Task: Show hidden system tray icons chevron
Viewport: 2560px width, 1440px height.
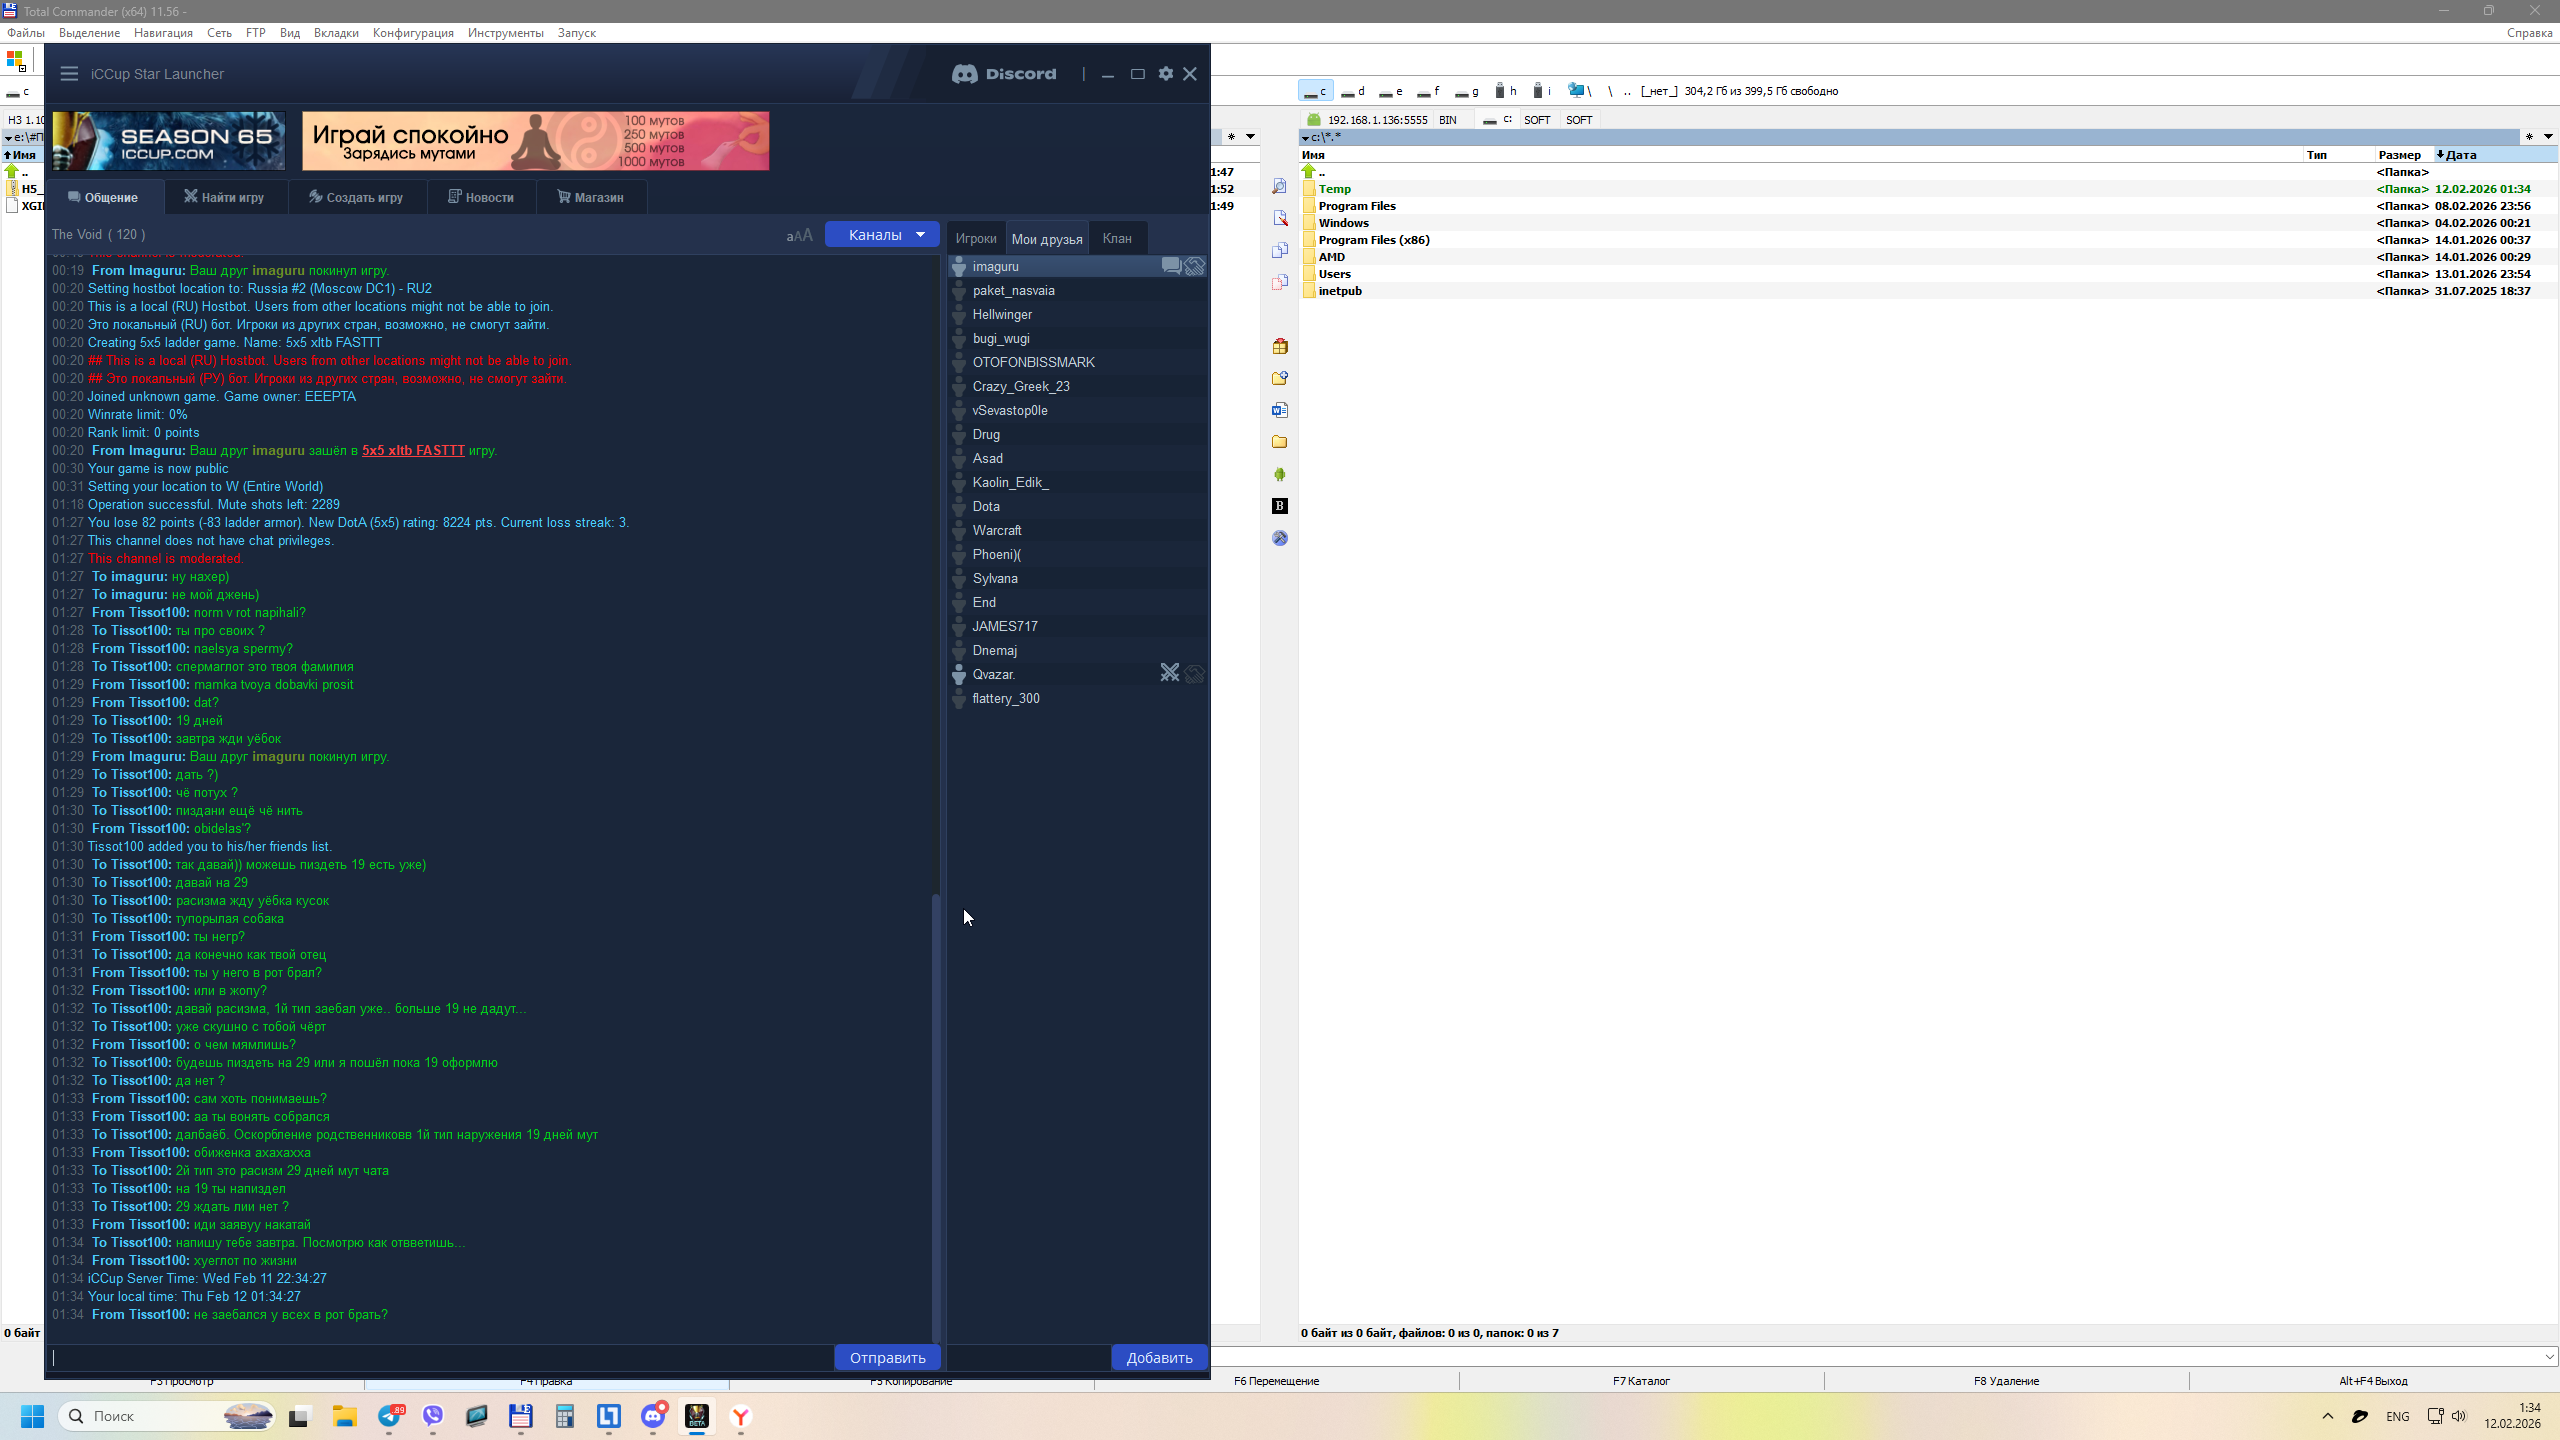Action: coord(2327,1416)
